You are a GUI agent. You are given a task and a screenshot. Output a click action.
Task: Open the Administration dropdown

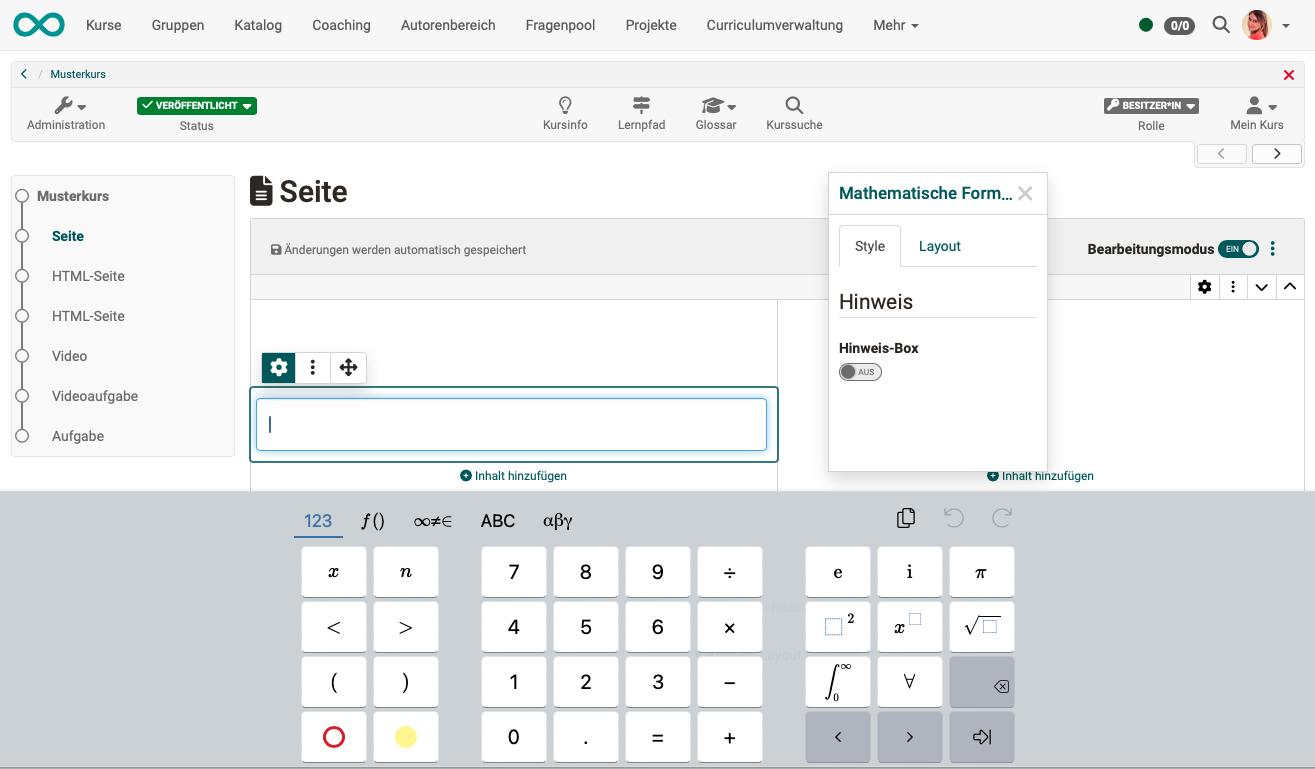click(x=66, y=106)
